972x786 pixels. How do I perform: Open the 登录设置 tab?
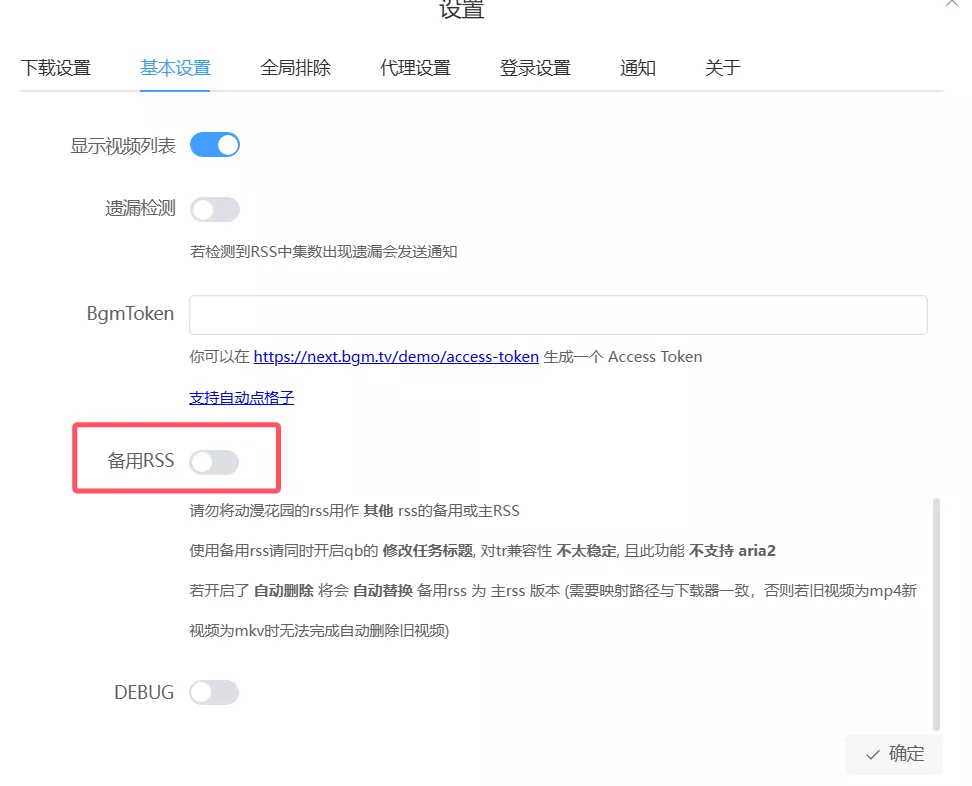pyautogui.click(x=535, y=68)
